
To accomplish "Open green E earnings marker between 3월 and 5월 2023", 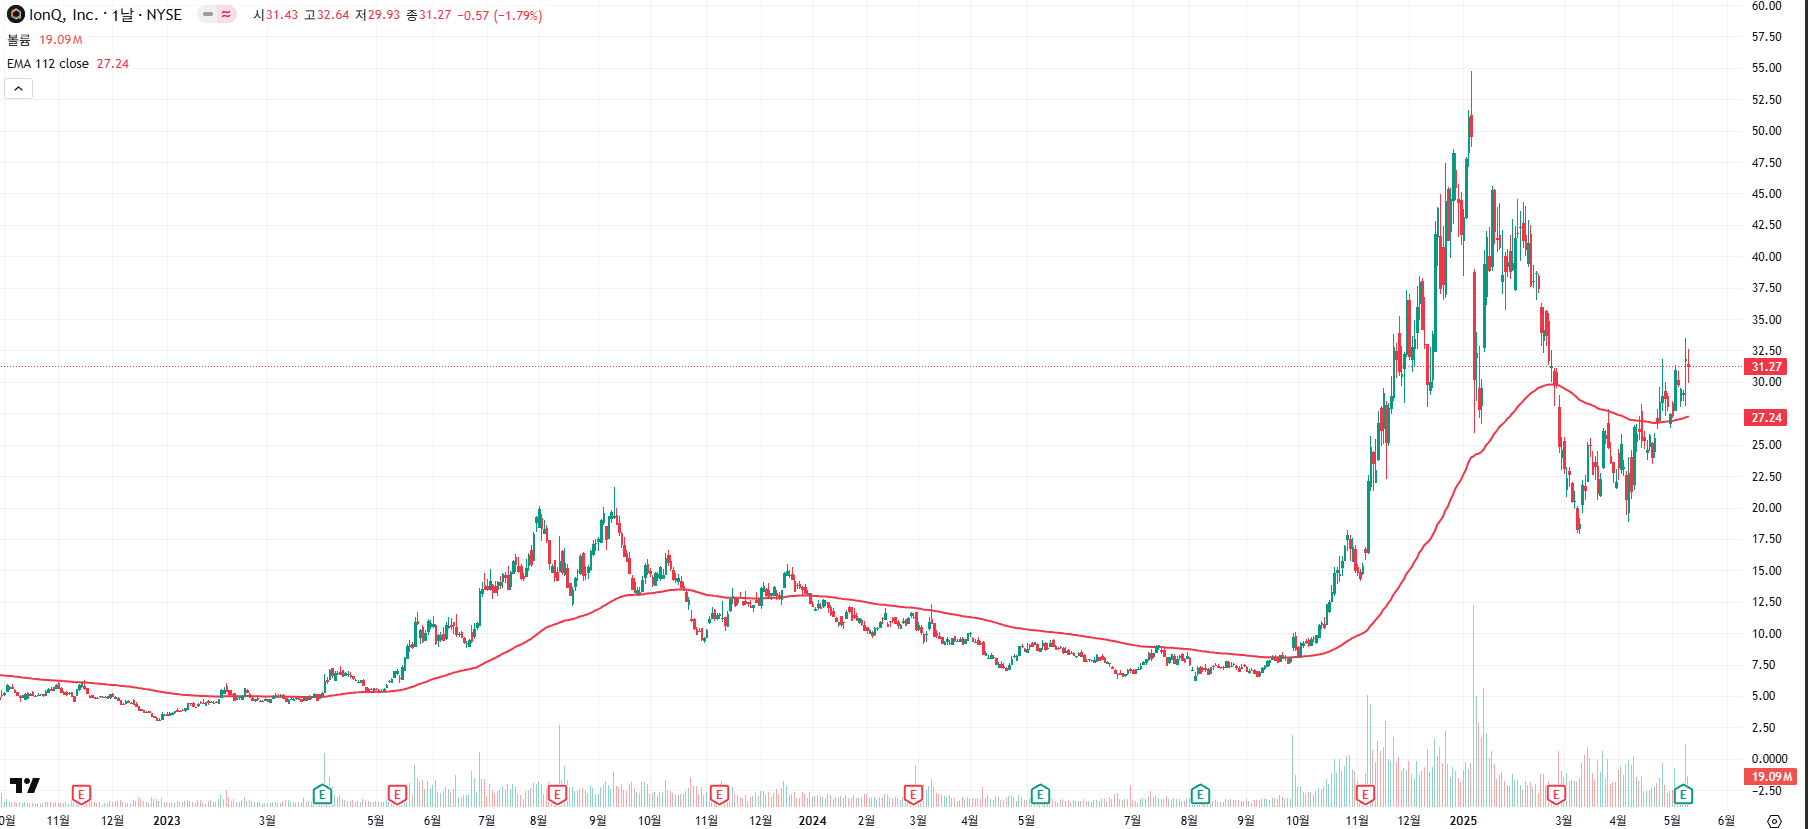I will click(322, 794).
